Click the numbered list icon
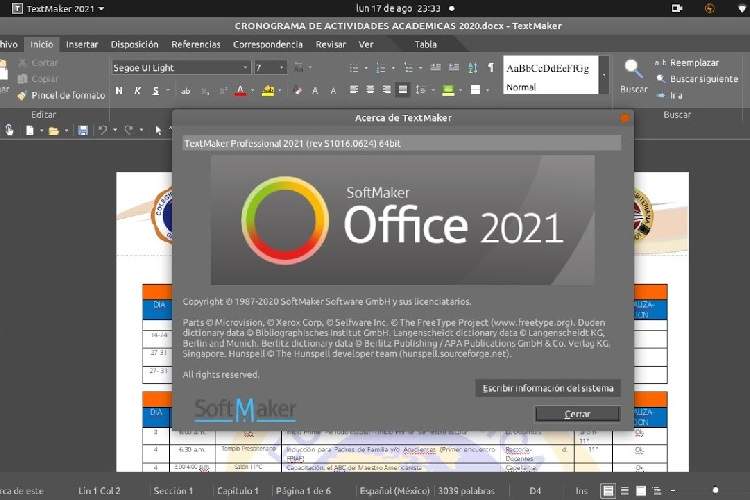Viewport: 750px width, 500px height. pos(381,68)
